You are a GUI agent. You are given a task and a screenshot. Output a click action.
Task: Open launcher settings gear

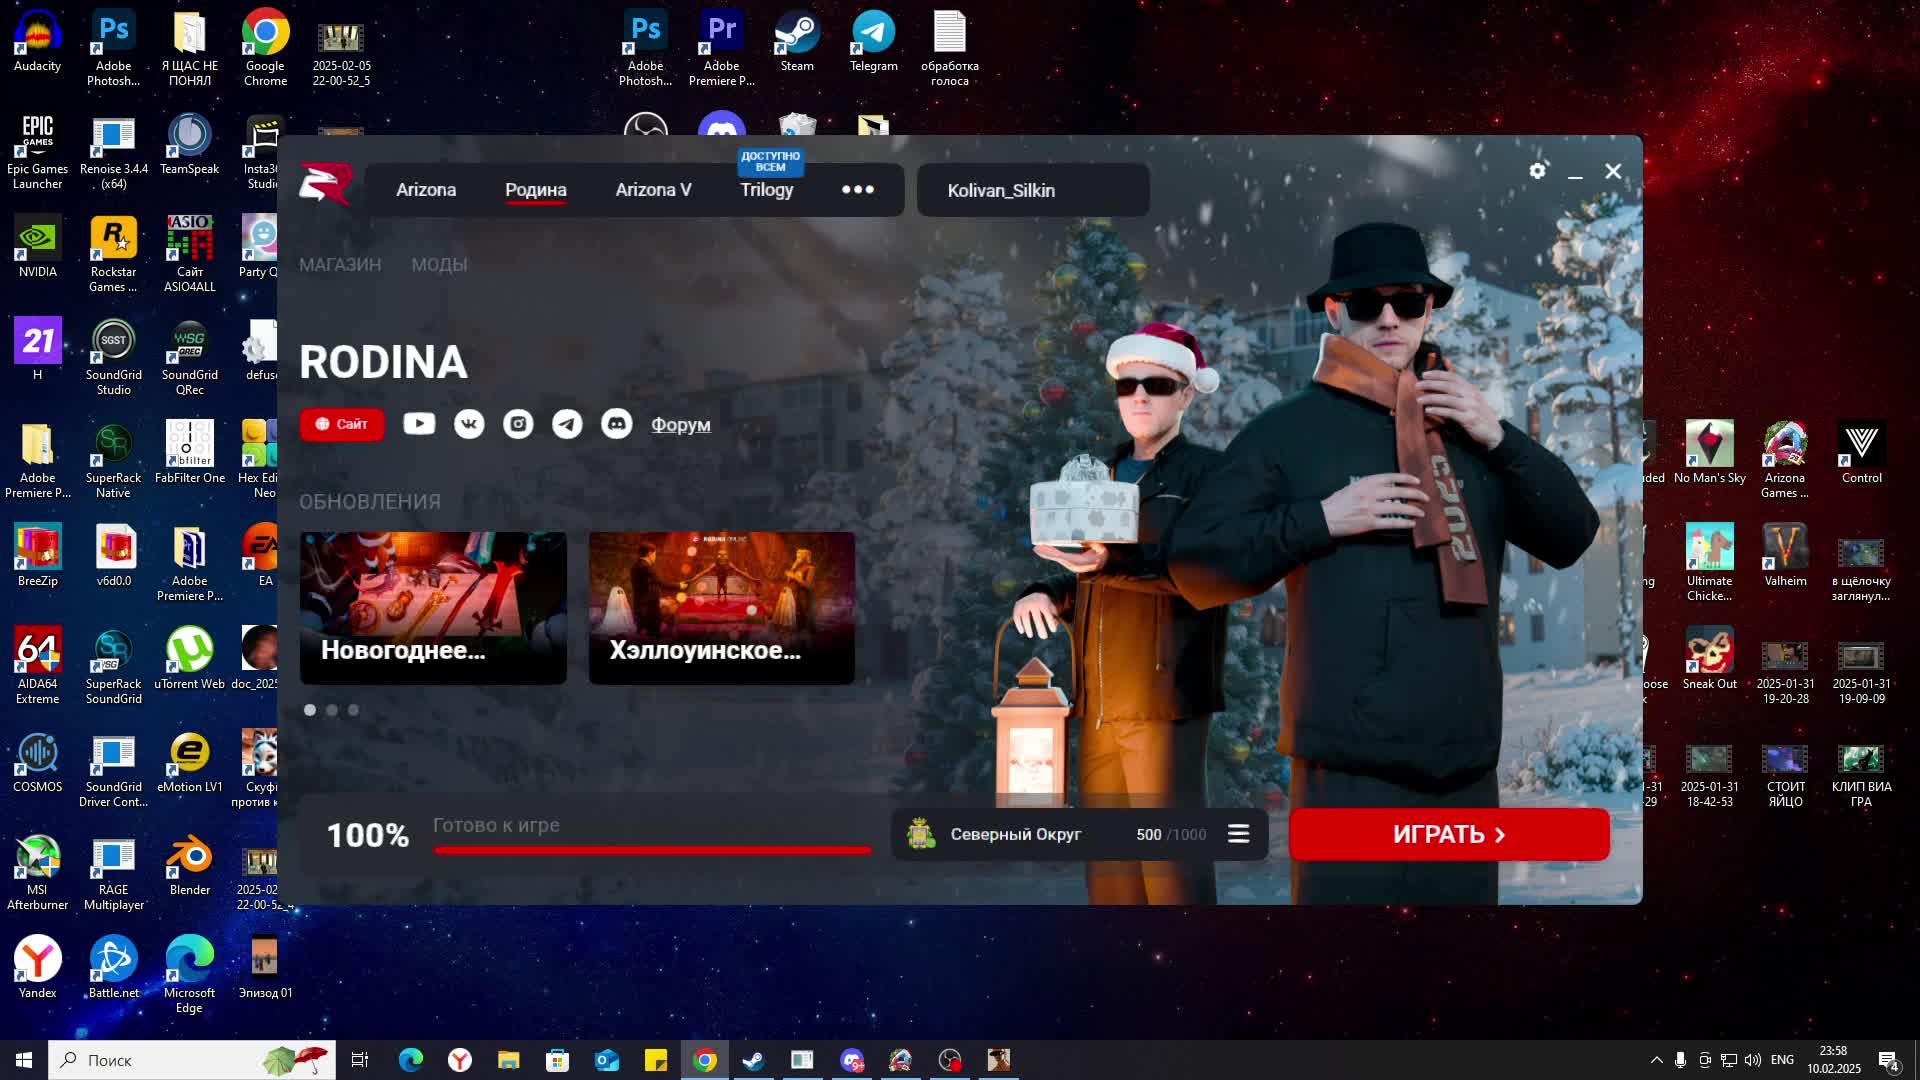point(1537,171)
